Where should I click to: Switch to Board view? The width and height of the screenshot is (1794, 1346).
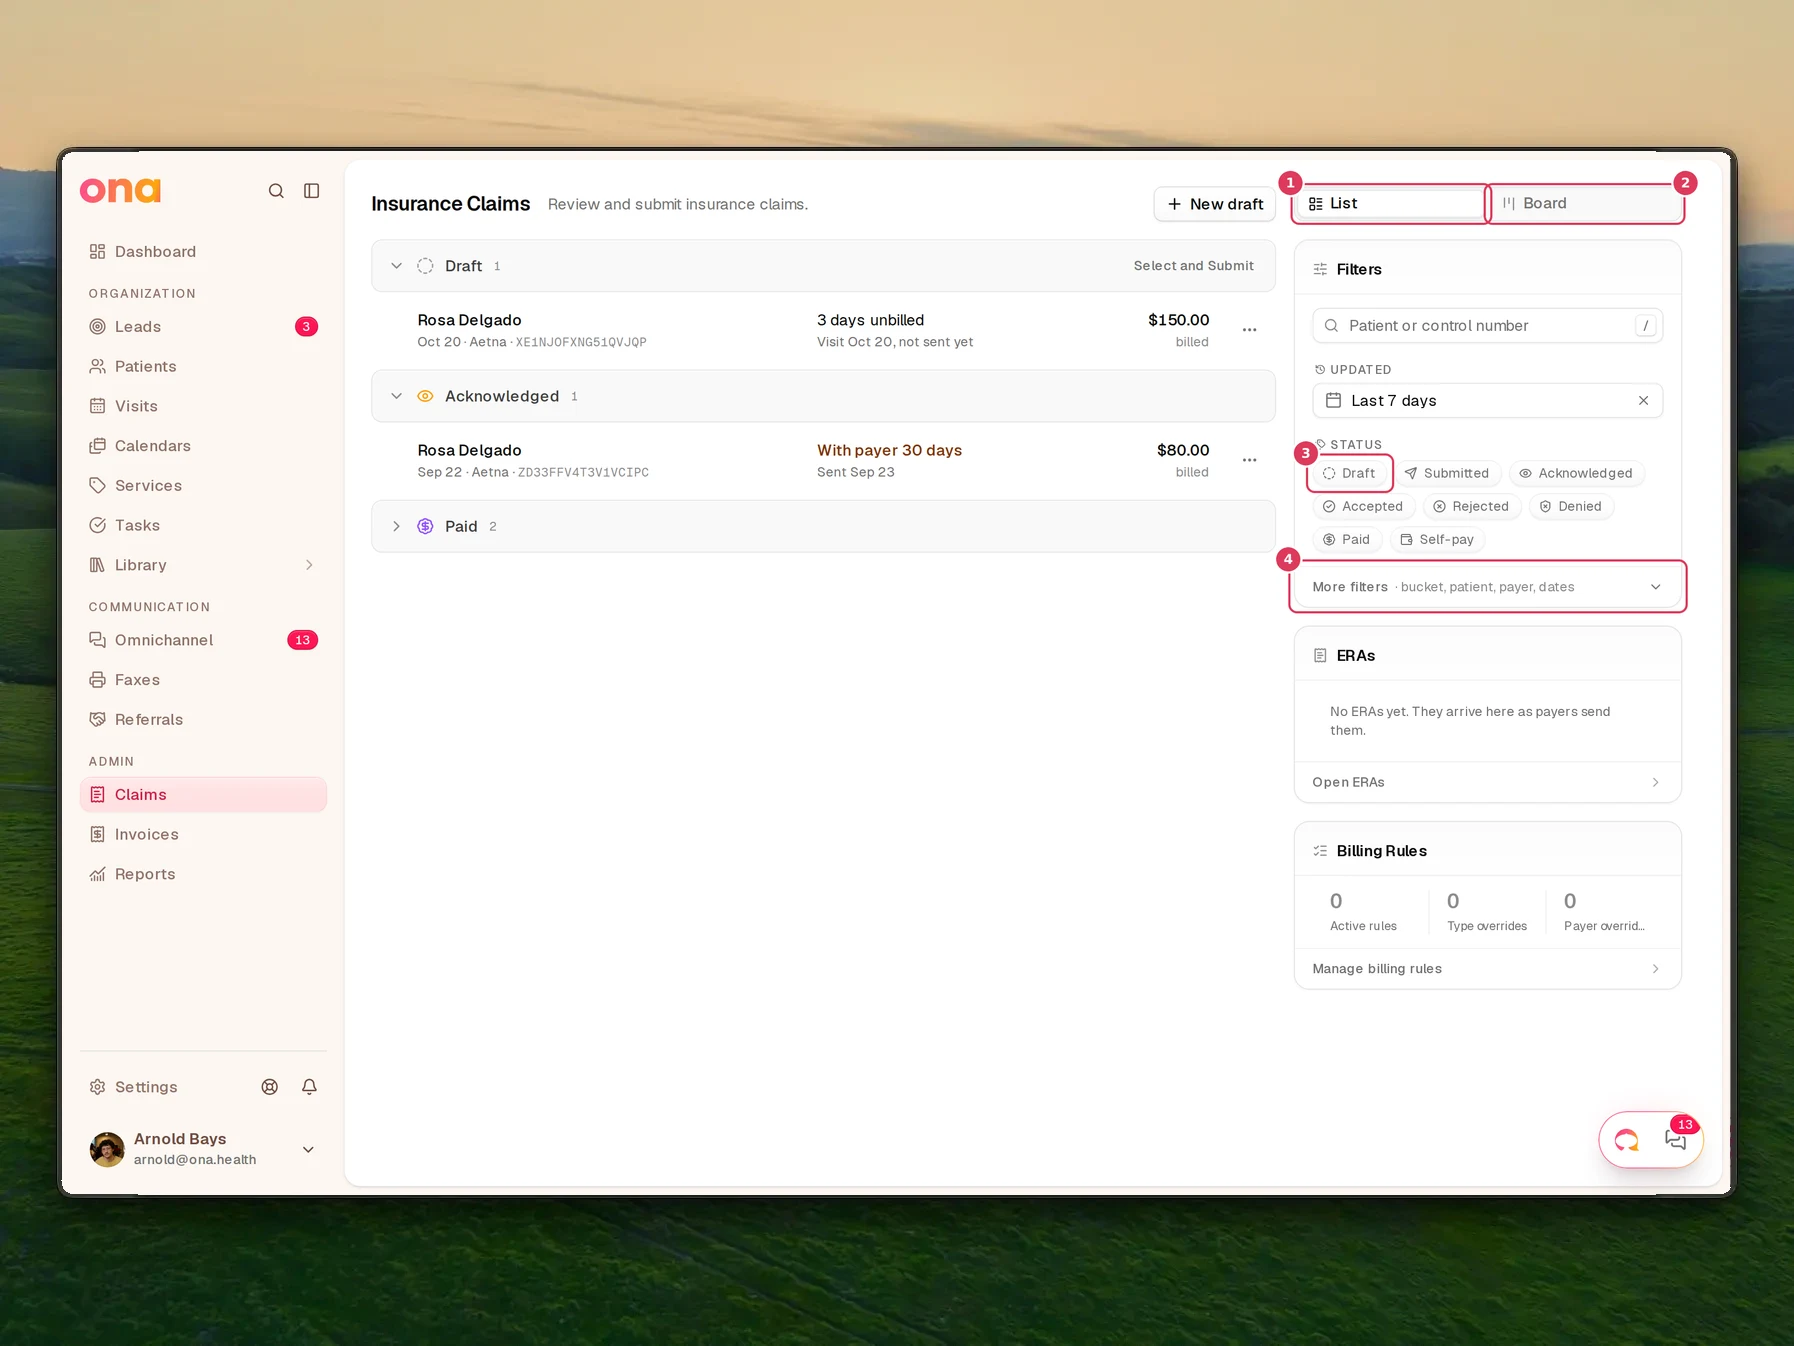point(1585,203)
